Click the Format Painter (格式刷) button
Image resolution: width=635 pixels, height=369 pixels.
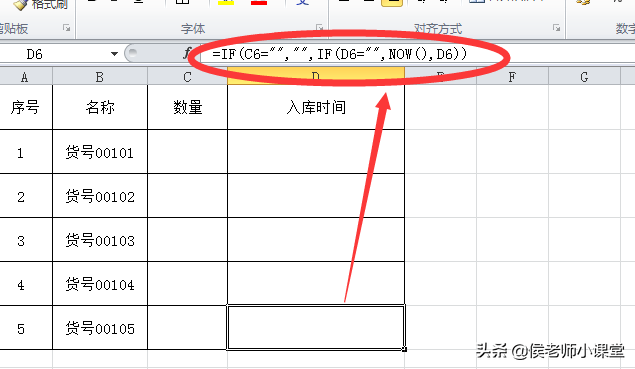click(x=40, y=4)
